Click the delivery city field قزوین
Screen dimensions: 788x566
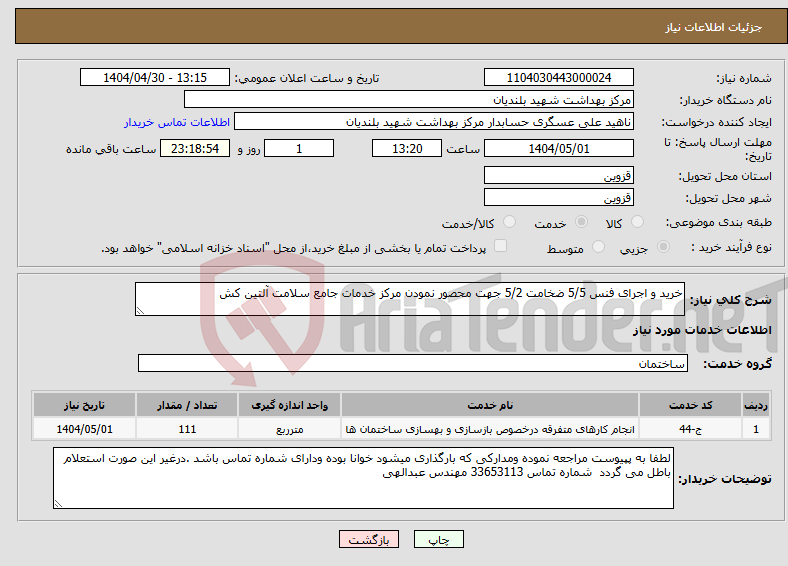558,197
